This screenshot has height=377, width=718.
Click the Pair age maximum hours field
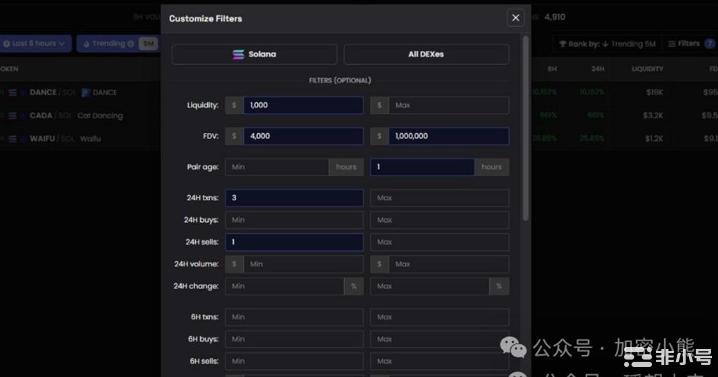tap(422, 167)
